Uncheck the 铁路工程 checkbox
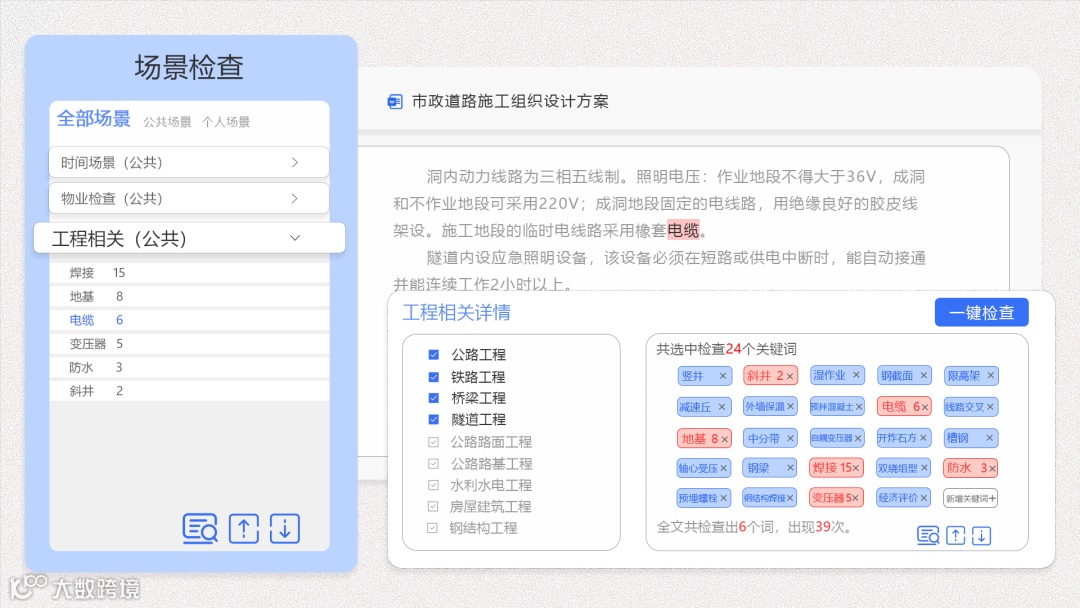The image size is (1080, 608). tap(433, 377)
